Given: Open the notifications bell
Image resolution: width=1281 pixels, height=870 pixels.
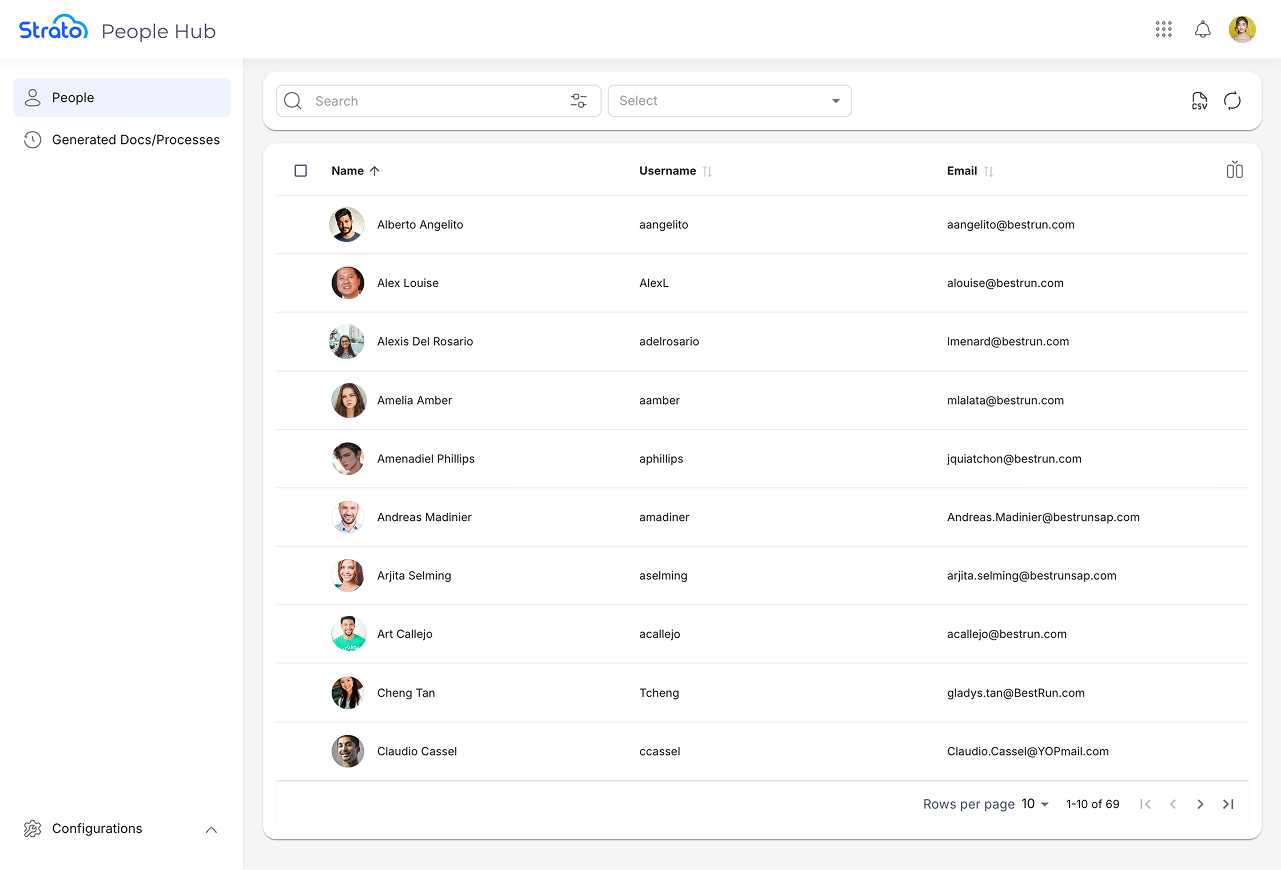Looking at the screenshot, I should pyautogui.click(x=1203, y=30).
